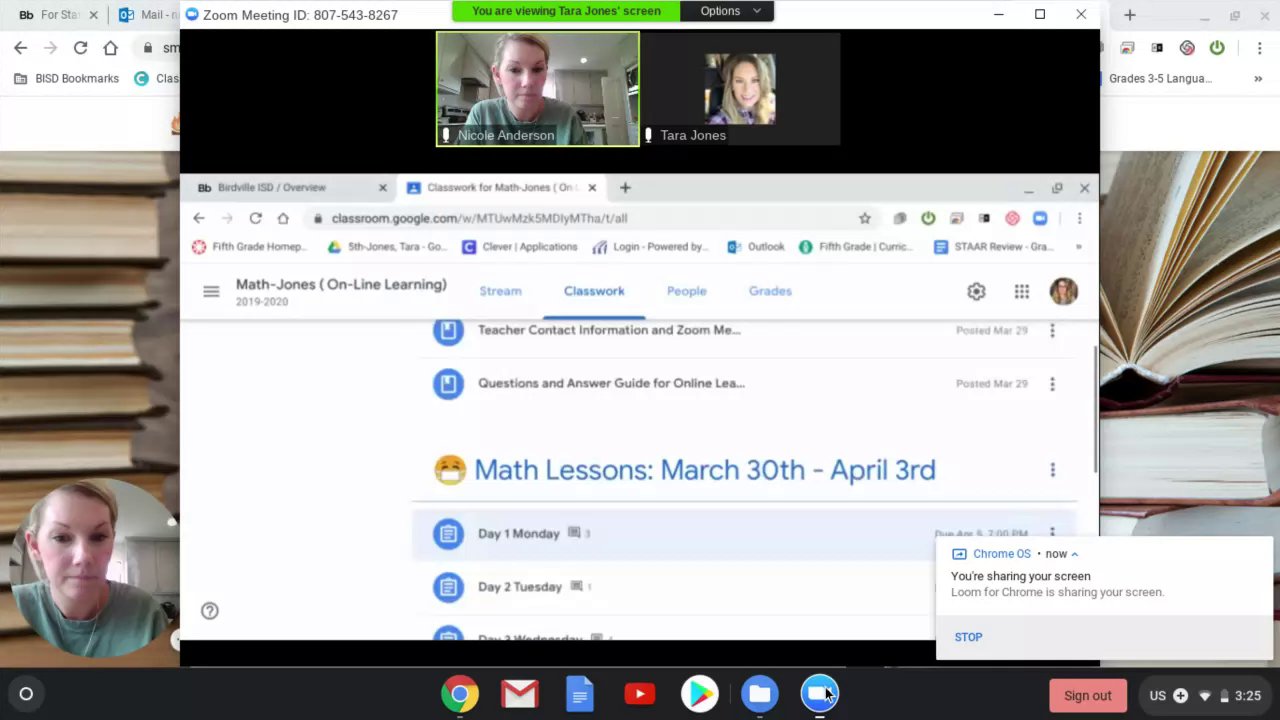Select Nicole Anderson video thumbnail

click(x=537, y=89)
